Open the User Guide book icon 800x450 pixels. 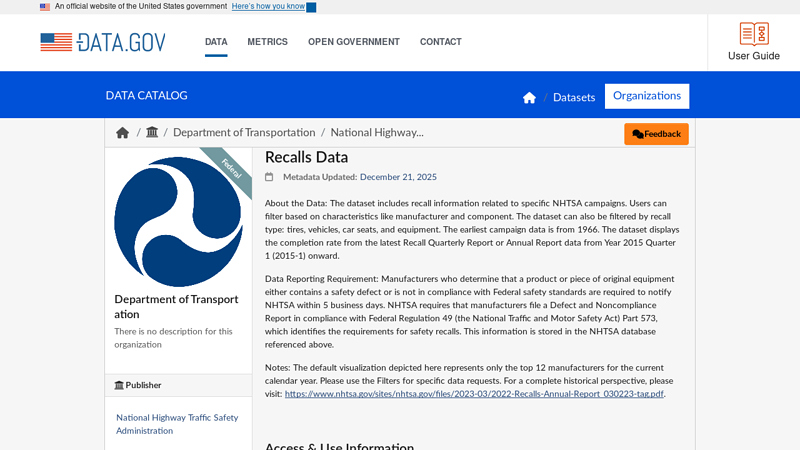point(754,34)
